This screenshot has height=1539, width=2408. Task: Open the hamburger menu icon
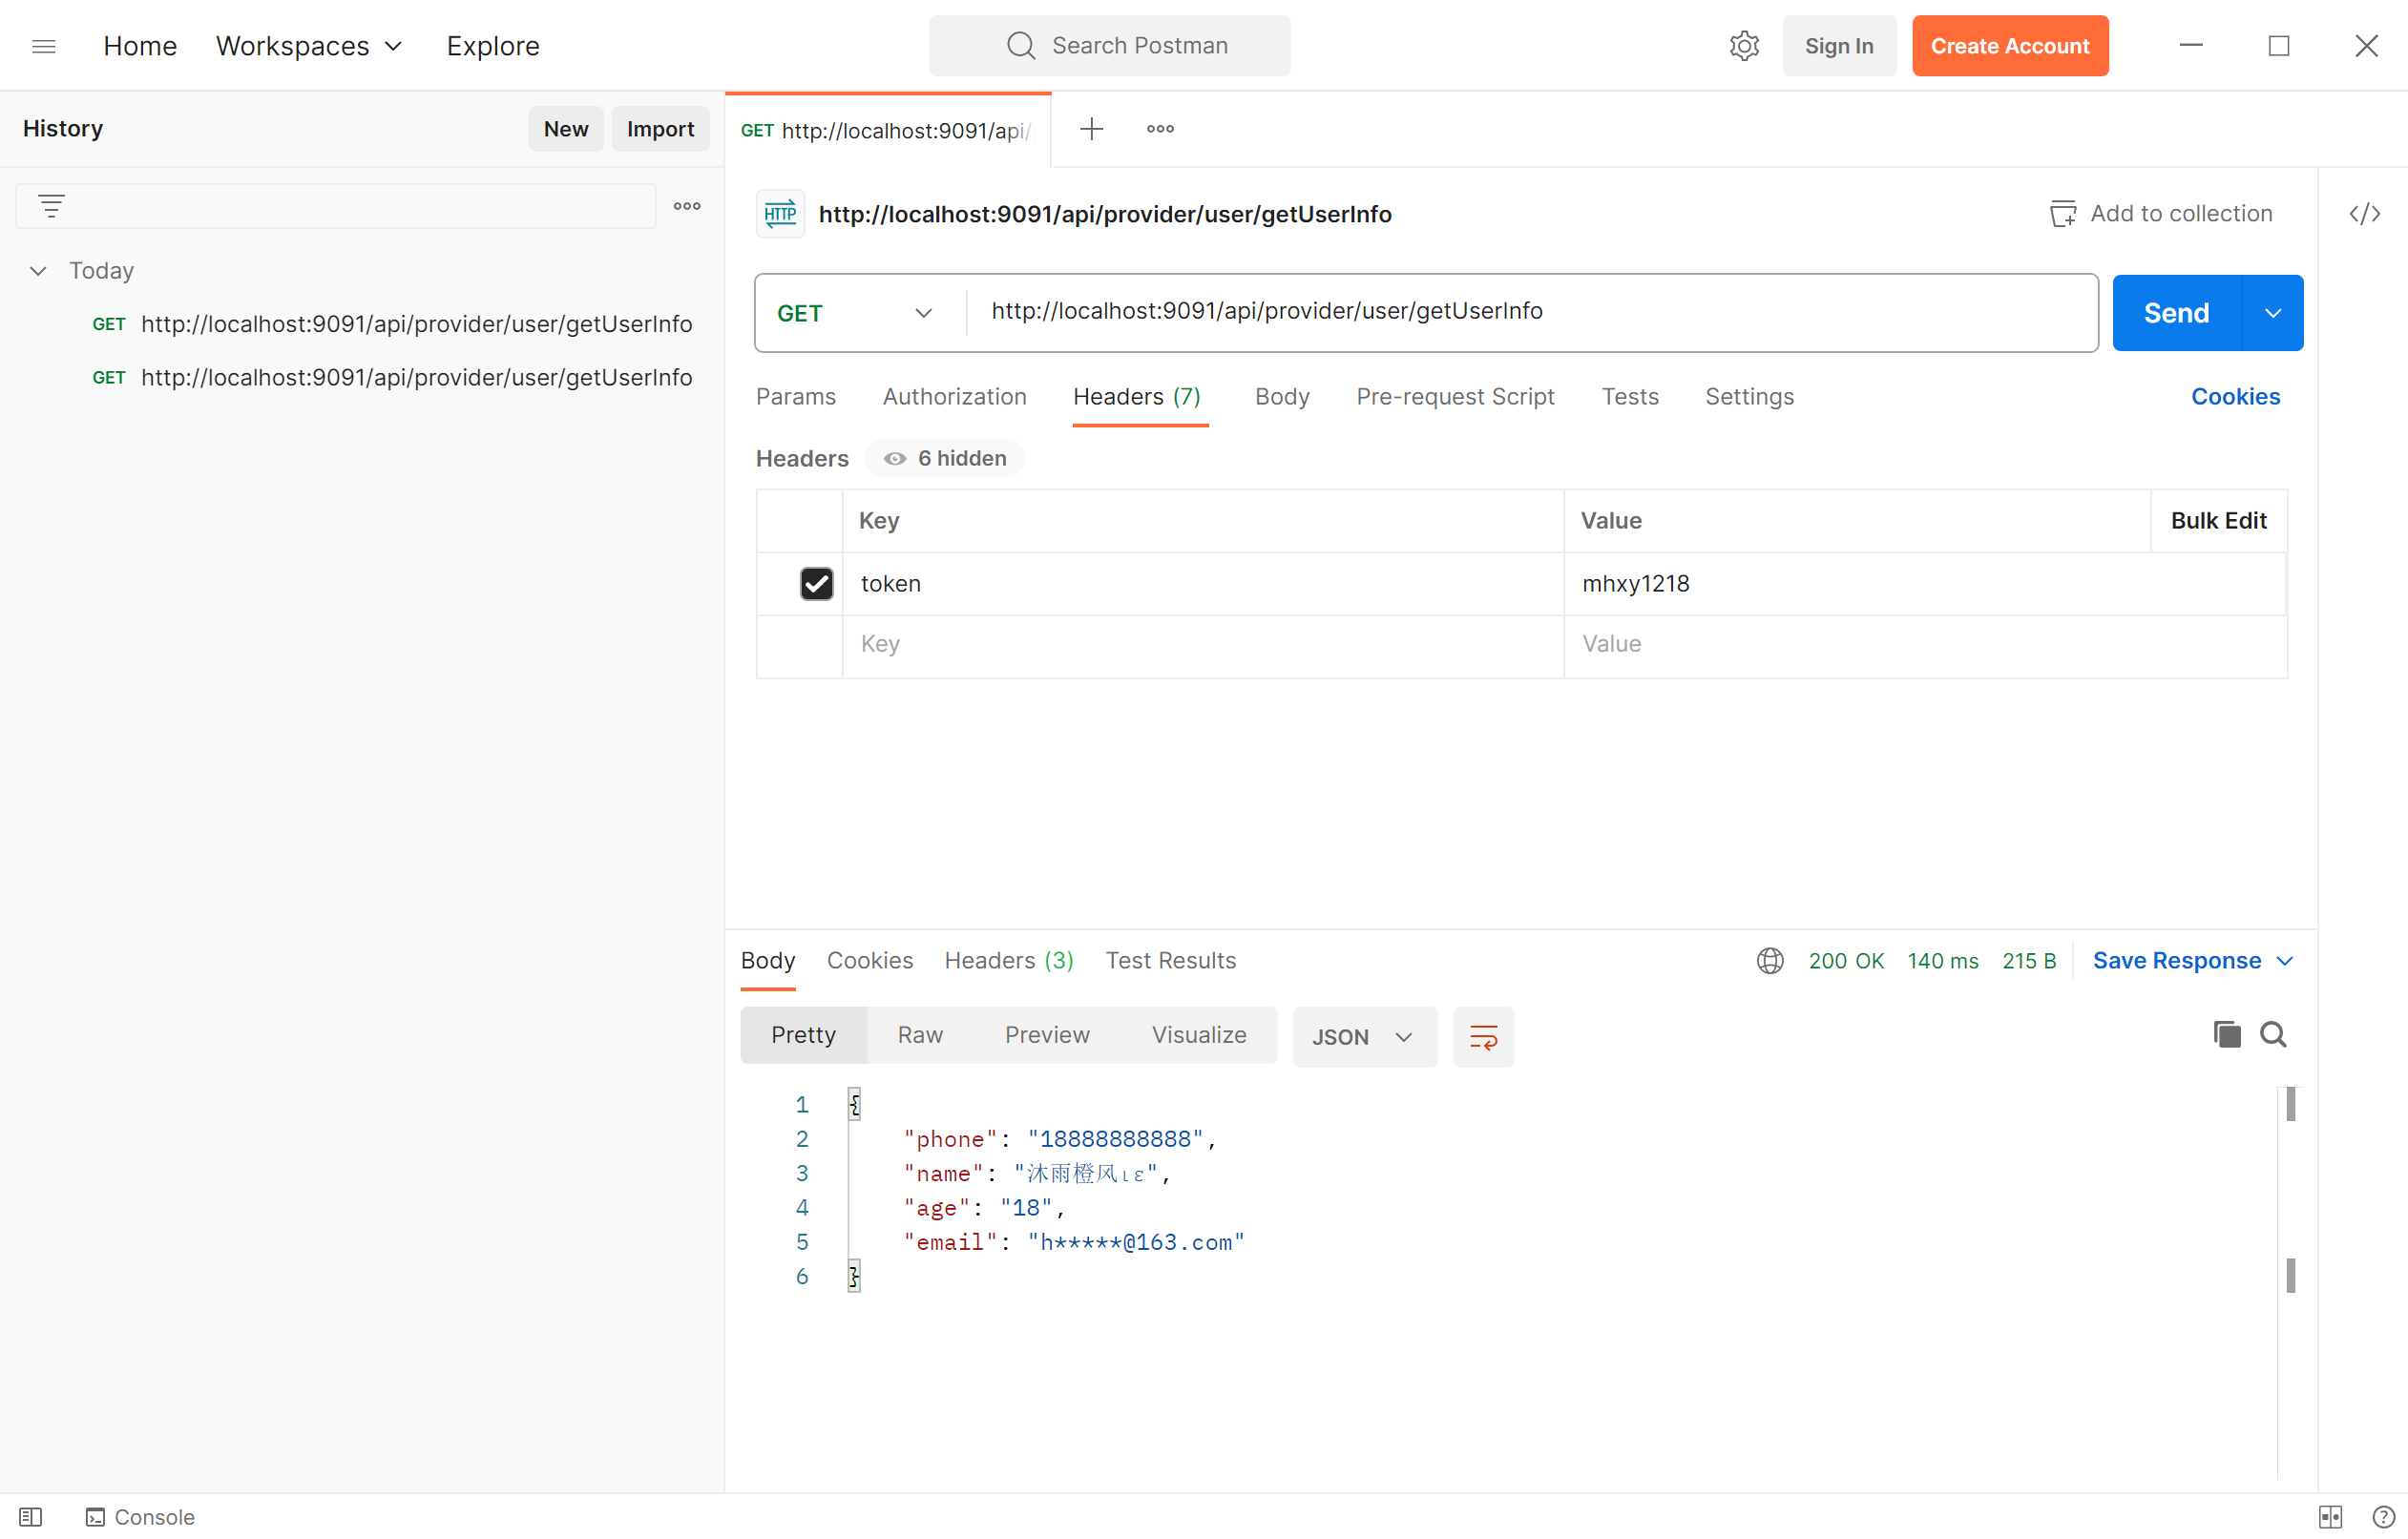44,46
